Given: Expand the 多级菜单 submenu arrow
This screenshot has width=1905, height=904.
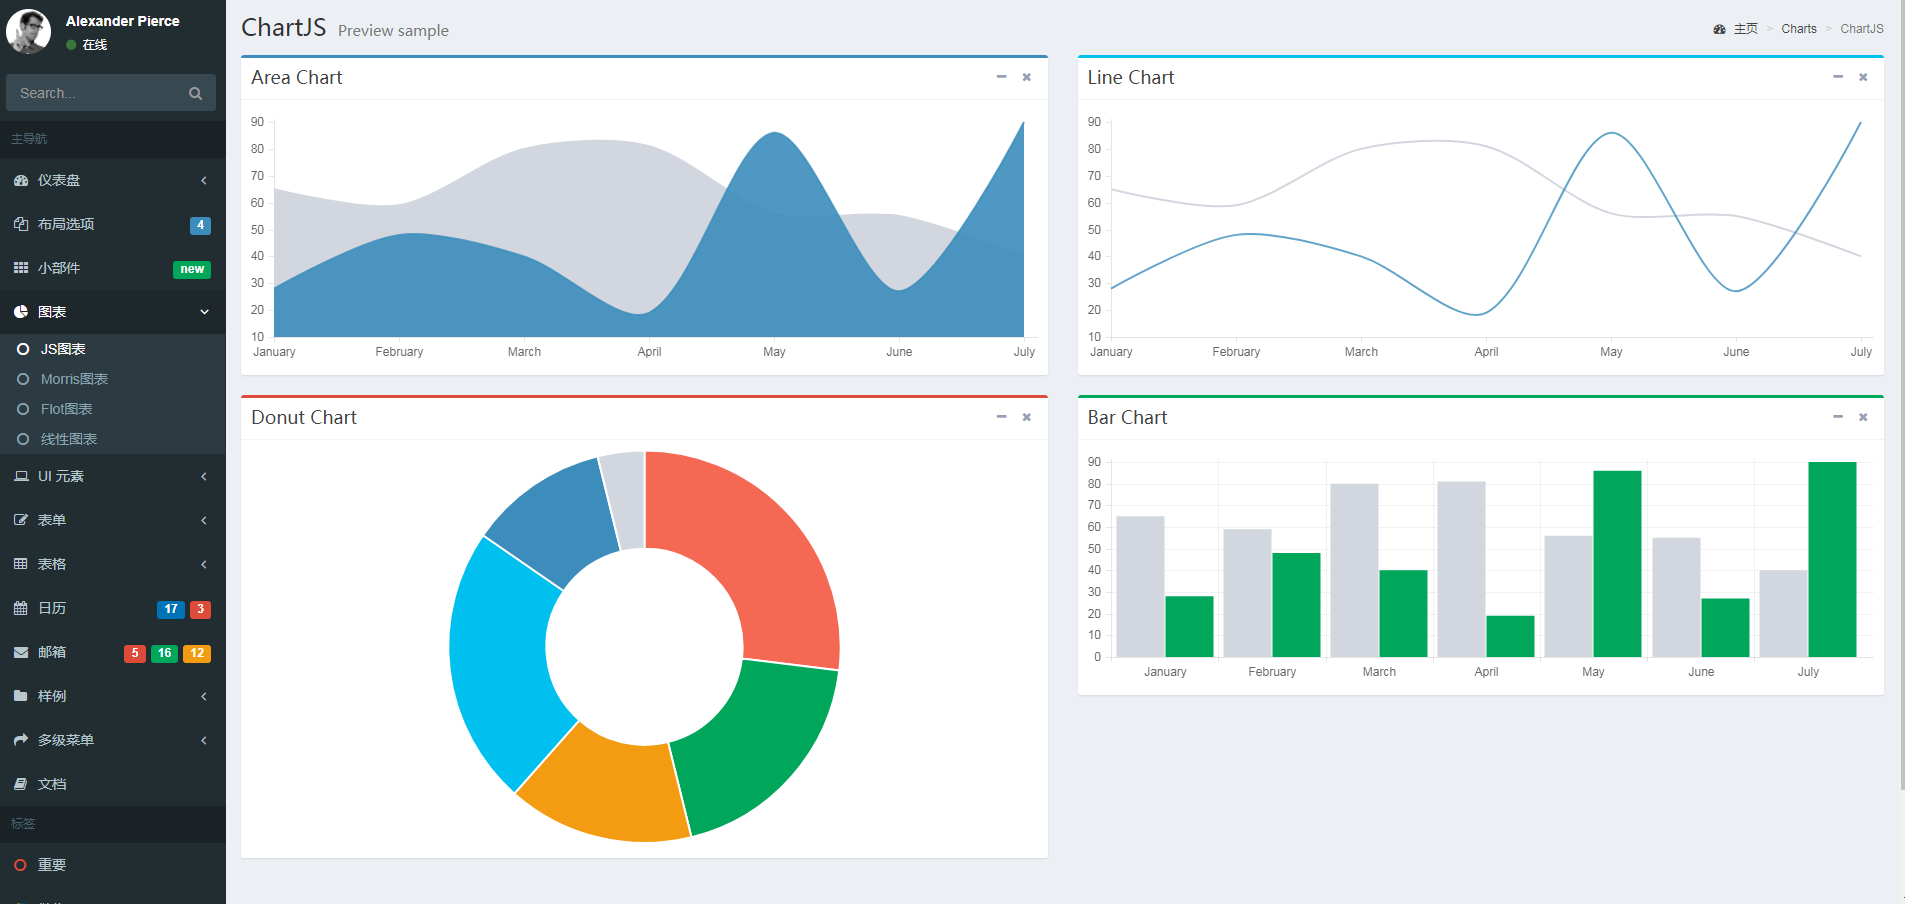Looking at the screenshot, I should point(204,740).
